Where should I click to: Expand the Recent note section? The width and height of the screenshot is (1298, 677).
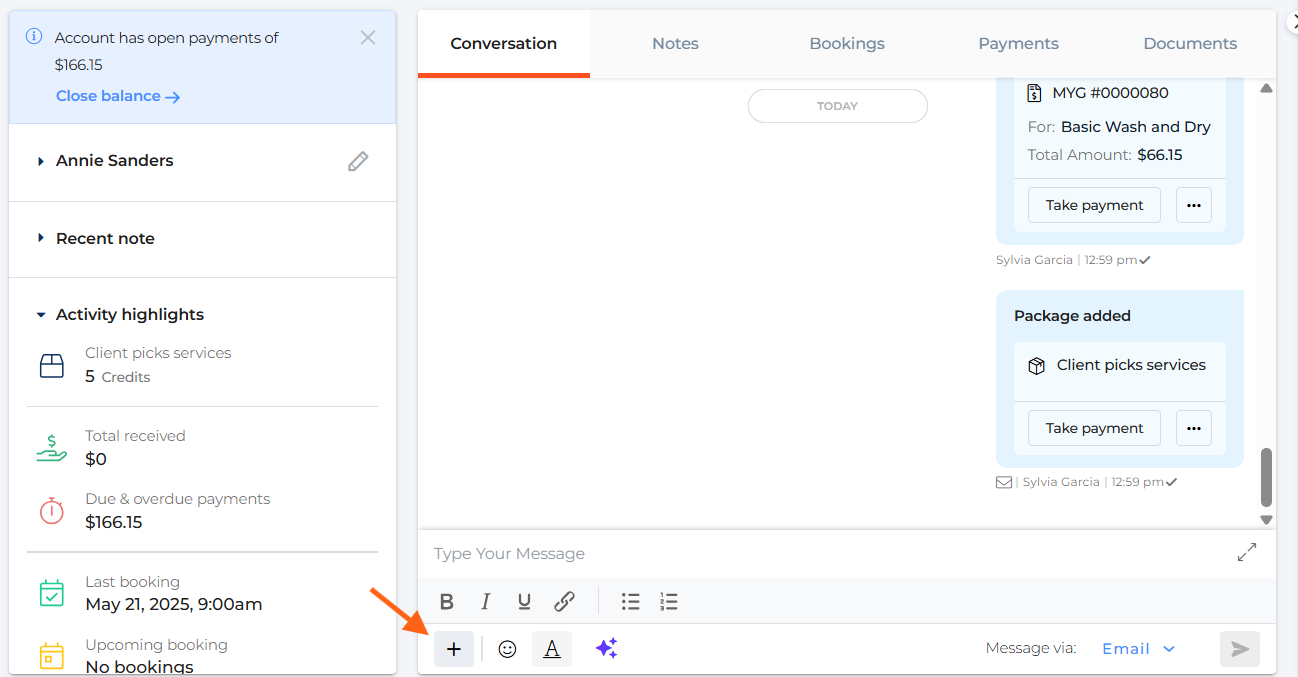41,238
